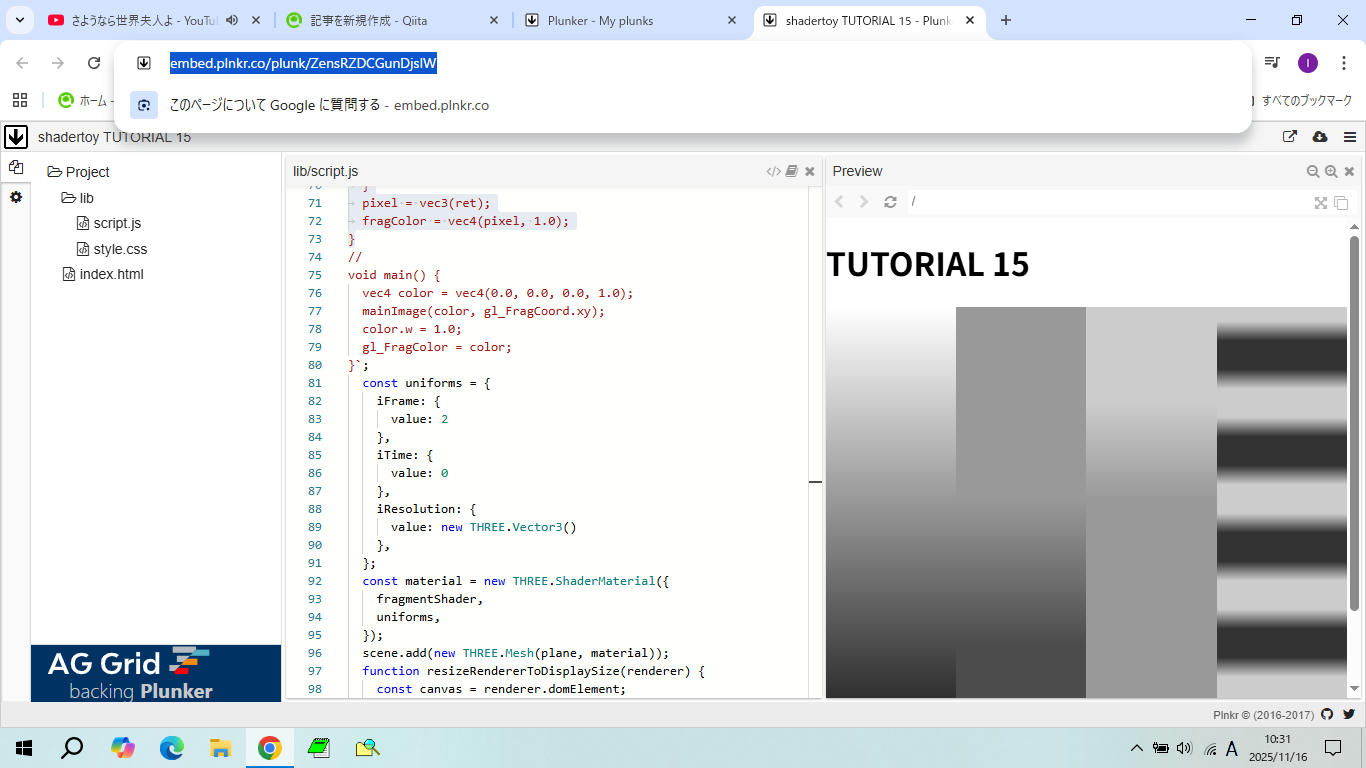Click the book icon in the editor header
The width and height of the screenshot is (1366, 768).
(x=792, y=171)
